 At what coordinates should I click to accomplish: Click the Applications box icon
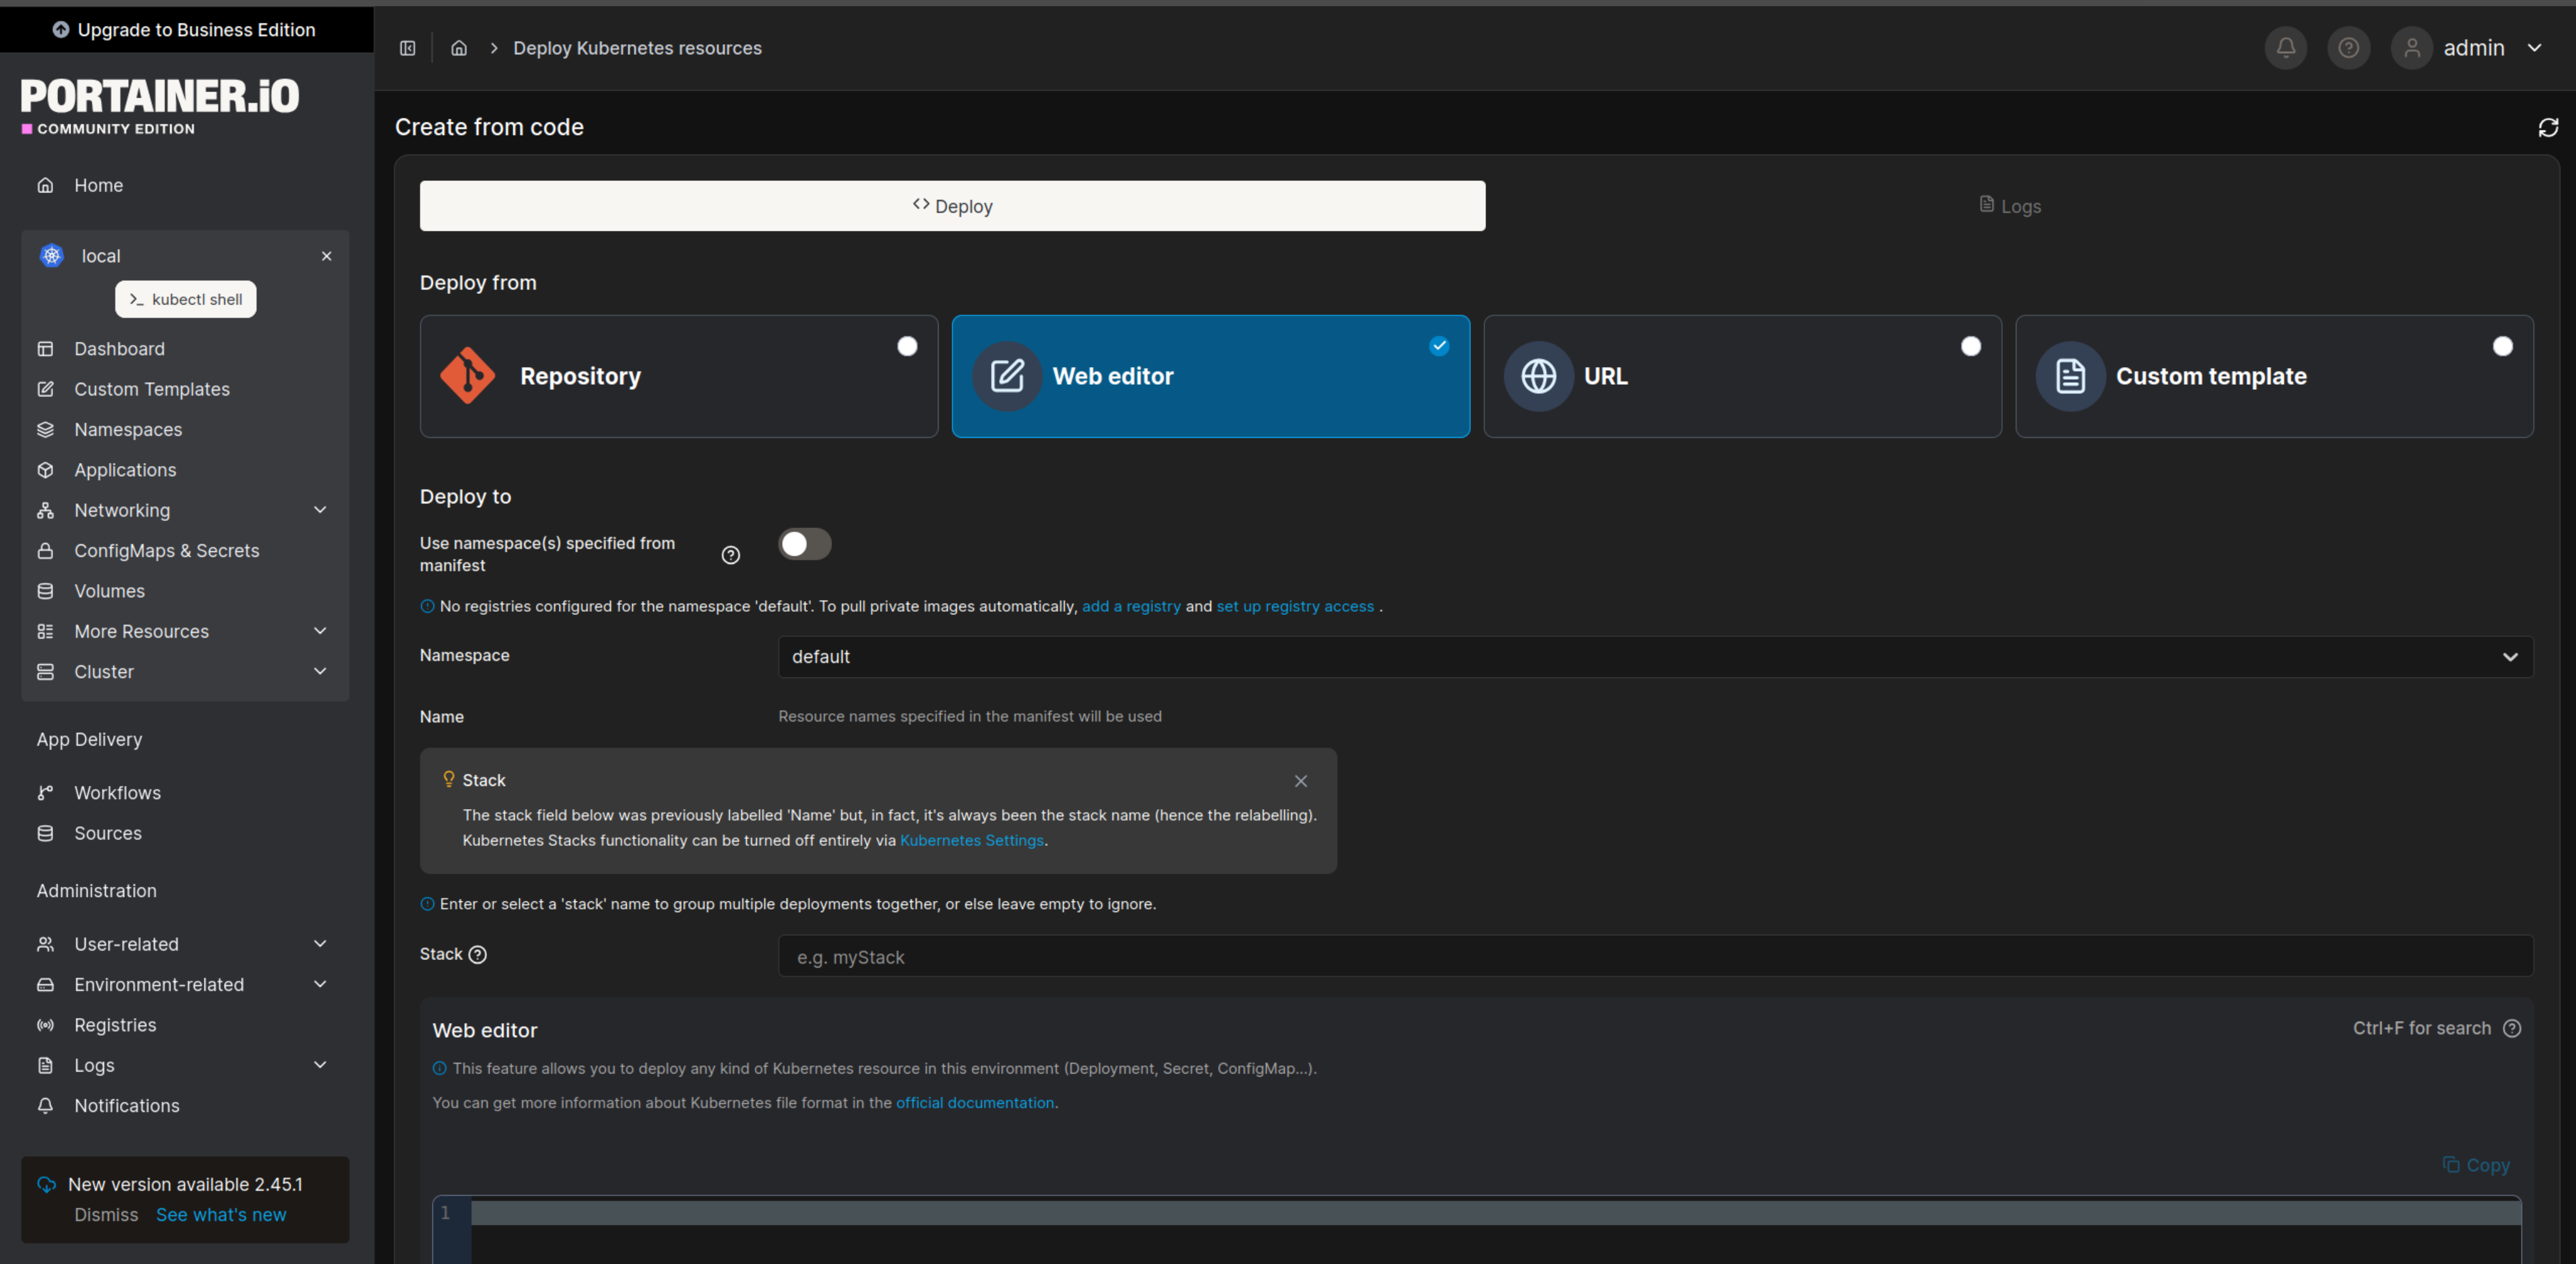(45, 470)
